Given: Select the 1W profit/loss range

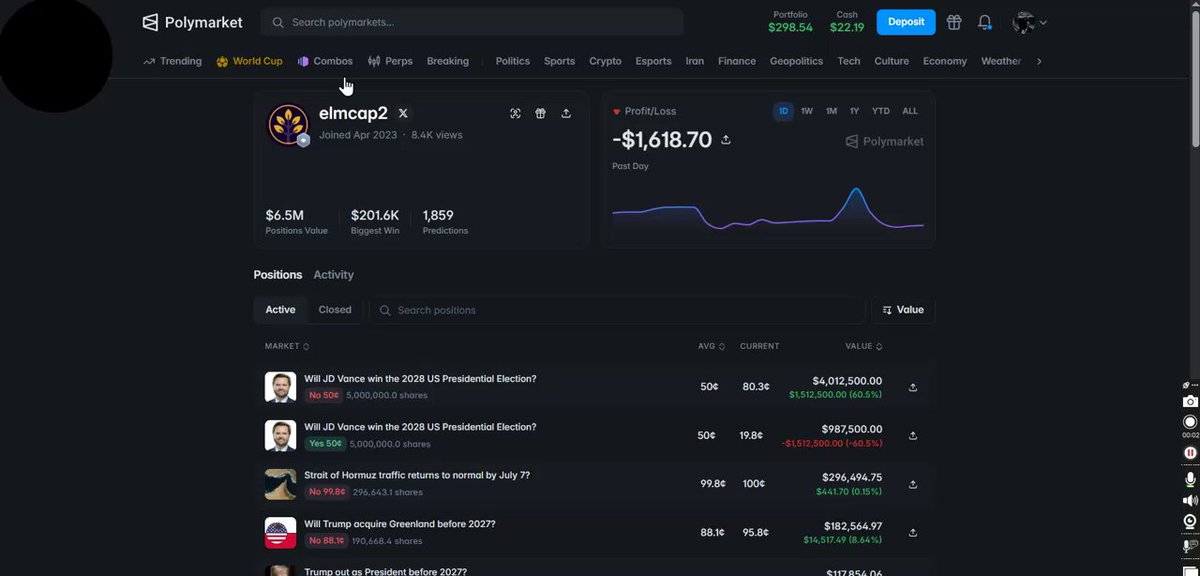Looking at the screenshot, I should point(807,111).
